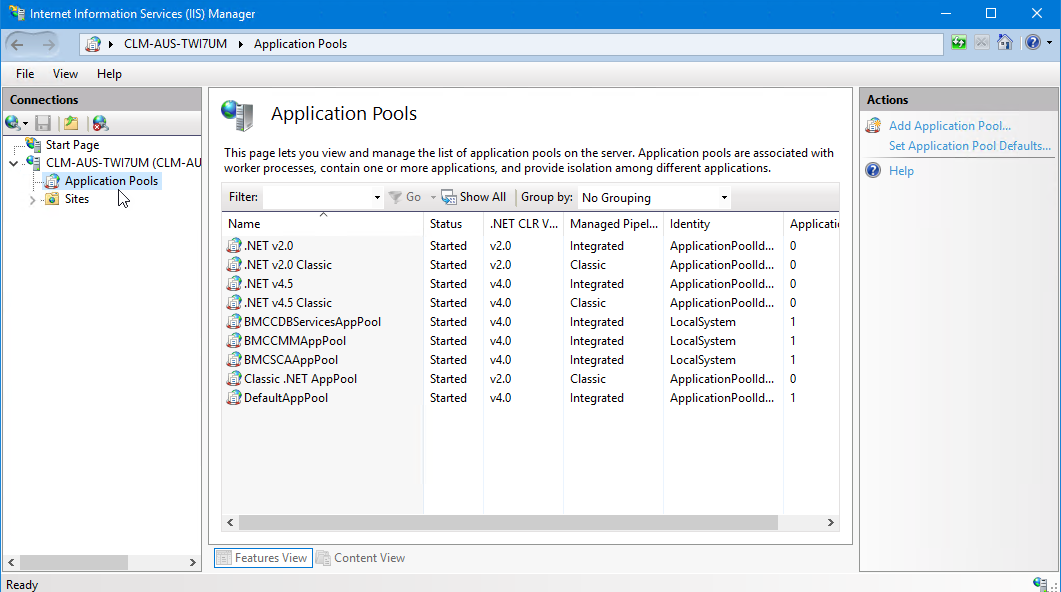The width and height of the screenshot is (1061, 592).
Task: Sort by the Managed Pipeline column header
Action: (x=613, y=224)
